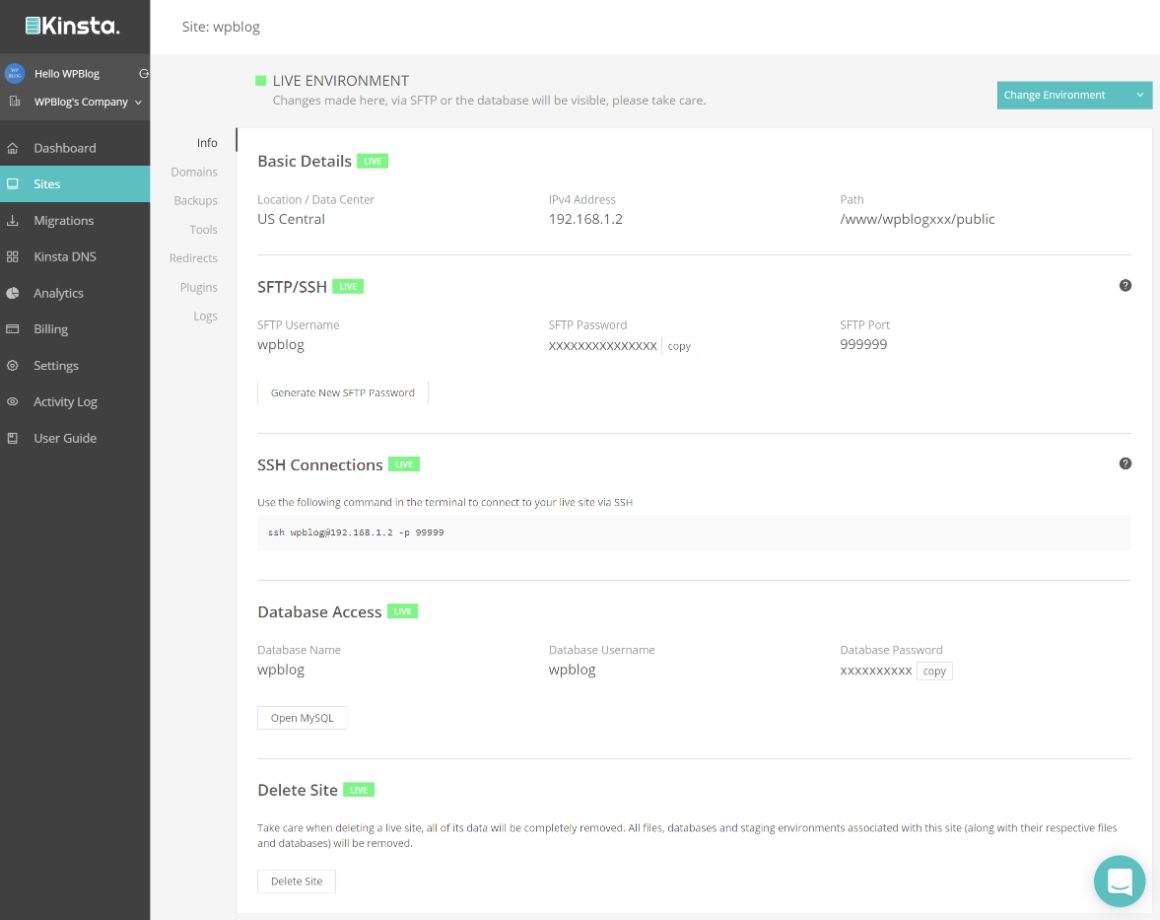The width and height of the screenshot is (1160, 920).
Task: Open the Analytics menu item
Action: (75, 293)
